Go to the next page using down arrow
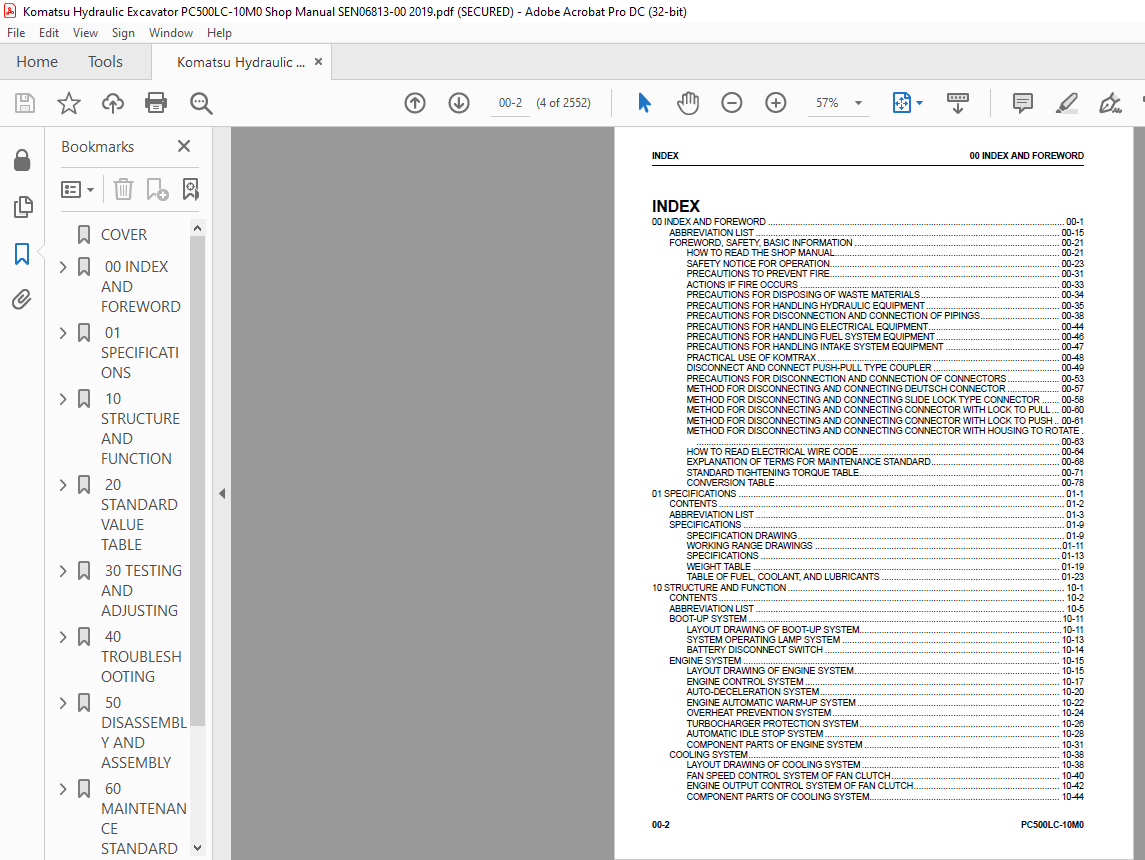Image resolution: width=1145 pixels, height=860 pixels. pyautogui.click(x=459, y=103)
